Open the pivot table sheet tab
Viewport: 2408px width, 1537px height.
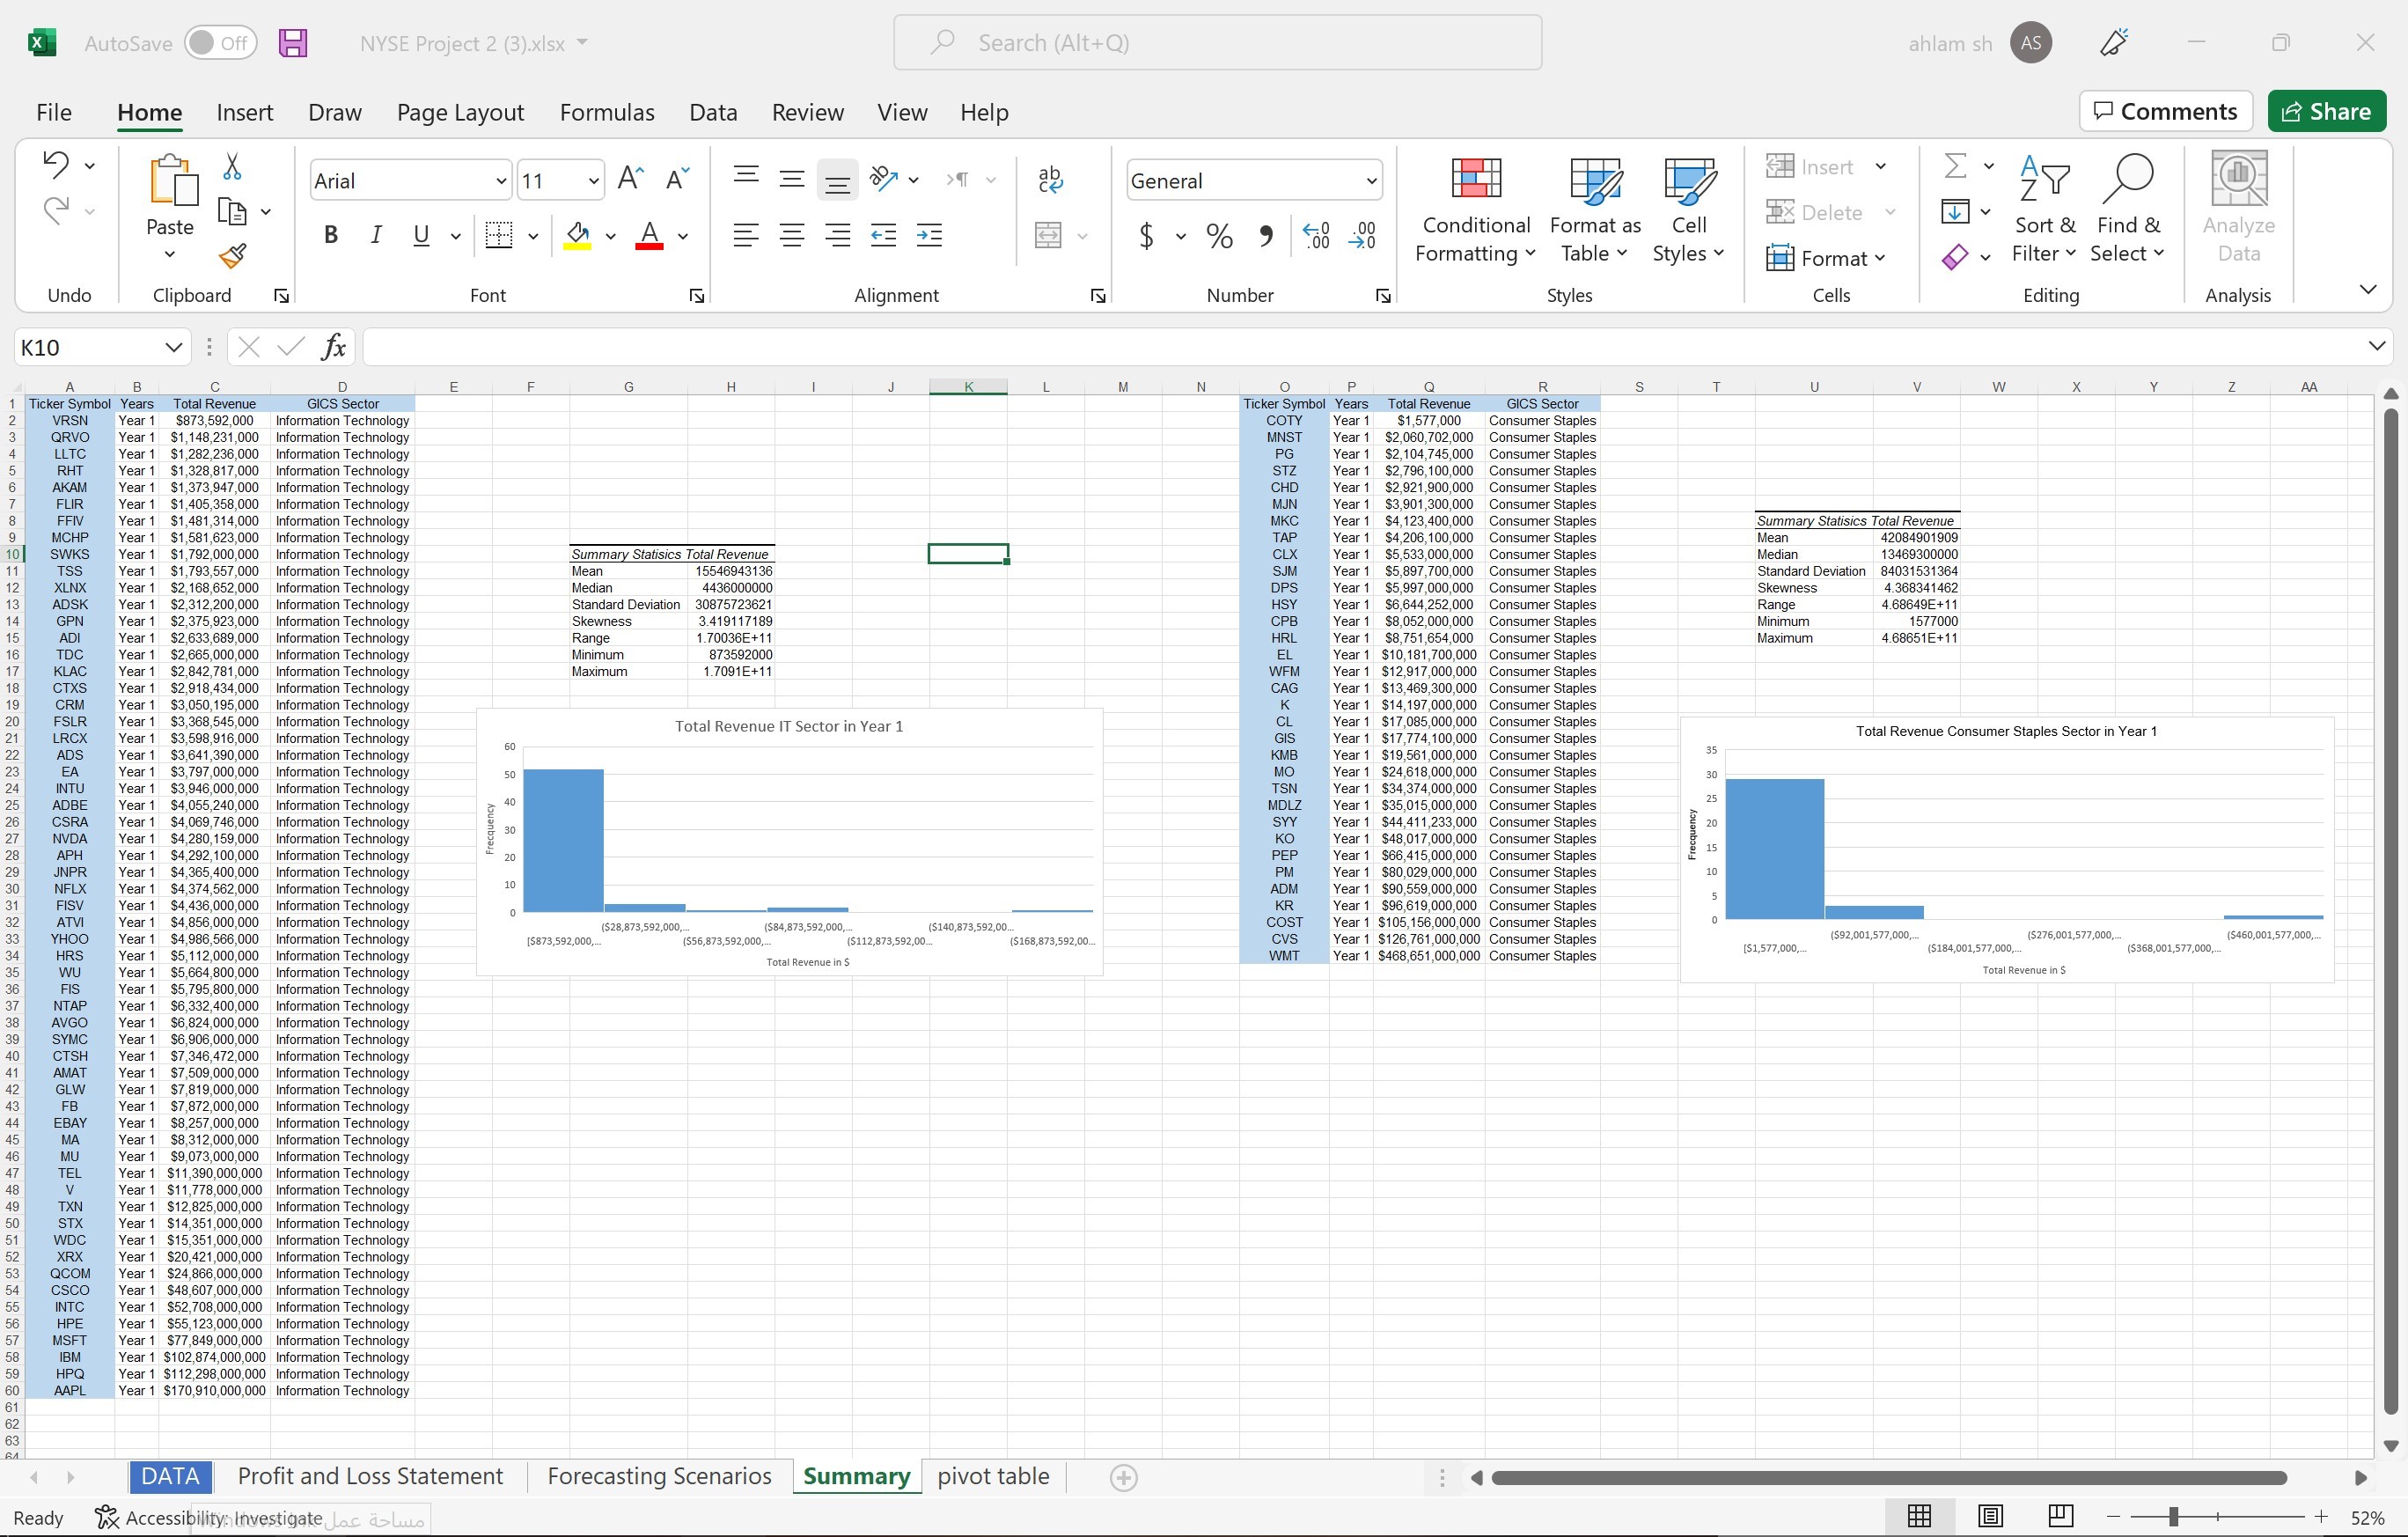[x=992, y=1477]
